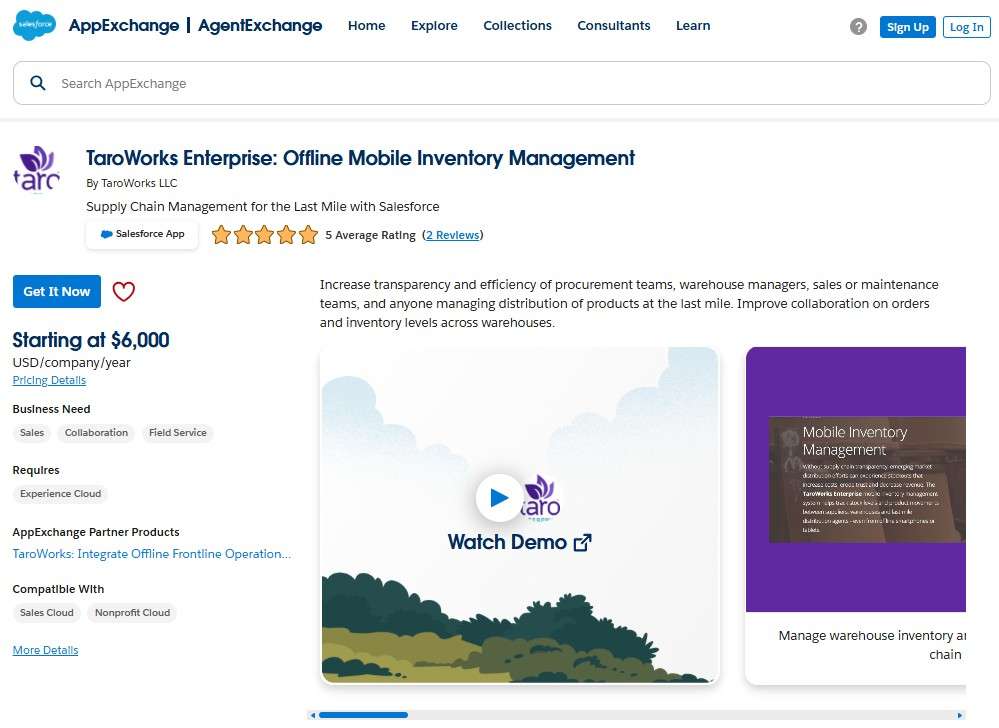Click the Sign Up button

(x=907, y=27)
